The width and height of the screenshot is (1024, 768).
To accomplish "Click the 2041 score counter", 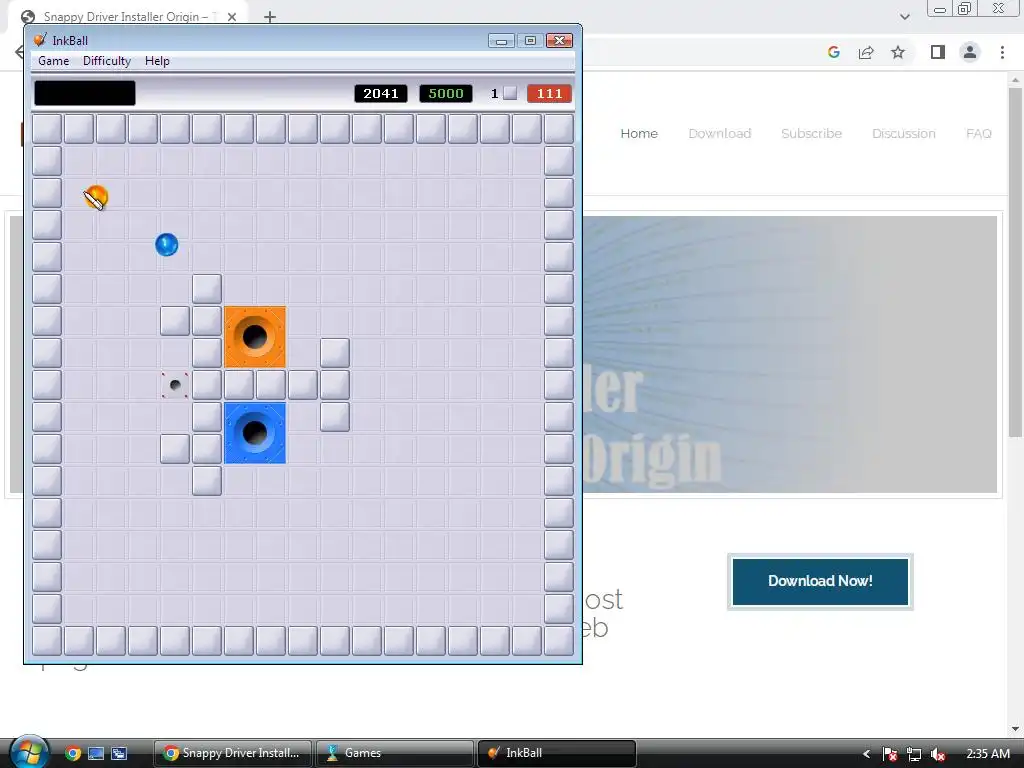I will point(381,93).
